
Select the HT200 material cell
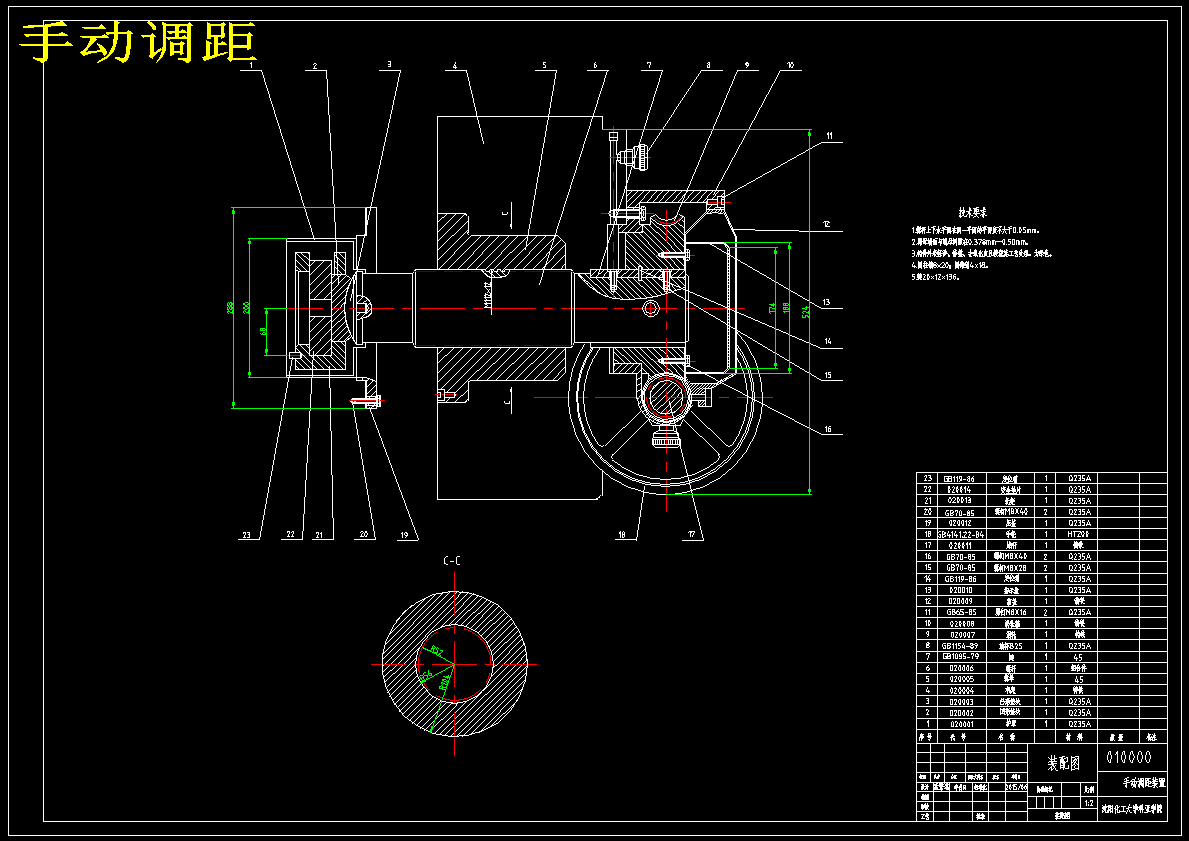pos(1078,535)
